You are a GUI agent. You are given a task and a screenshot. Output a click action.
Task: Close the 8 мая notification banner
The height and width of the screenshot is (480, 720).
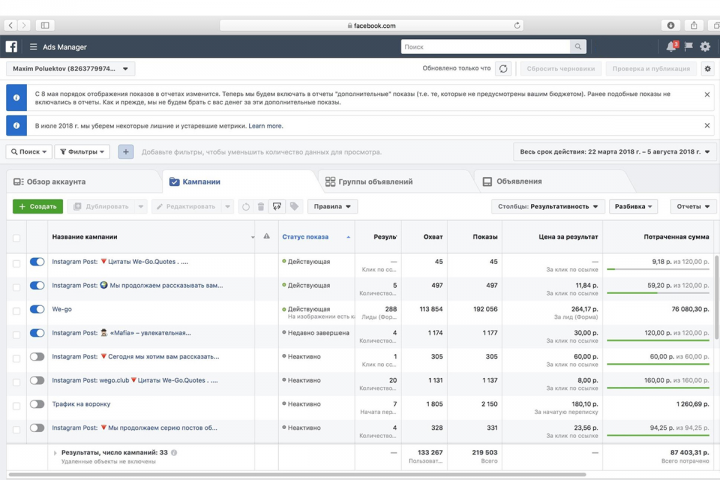tap(707, 94)
